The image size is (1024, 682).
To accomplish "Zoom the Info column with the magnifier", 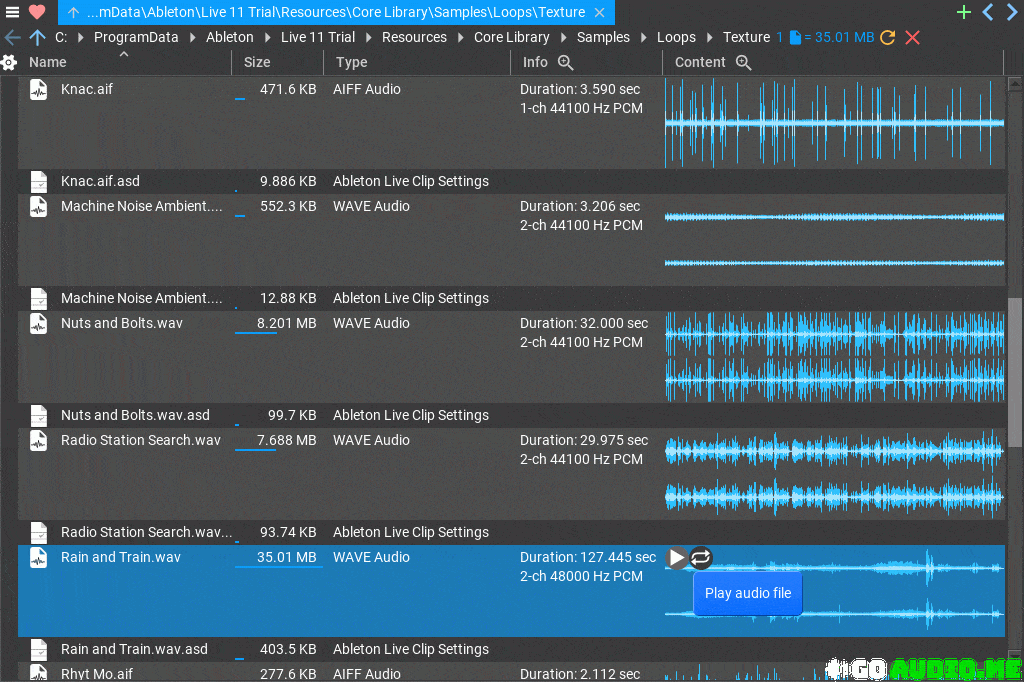I will tap(565, 62).
